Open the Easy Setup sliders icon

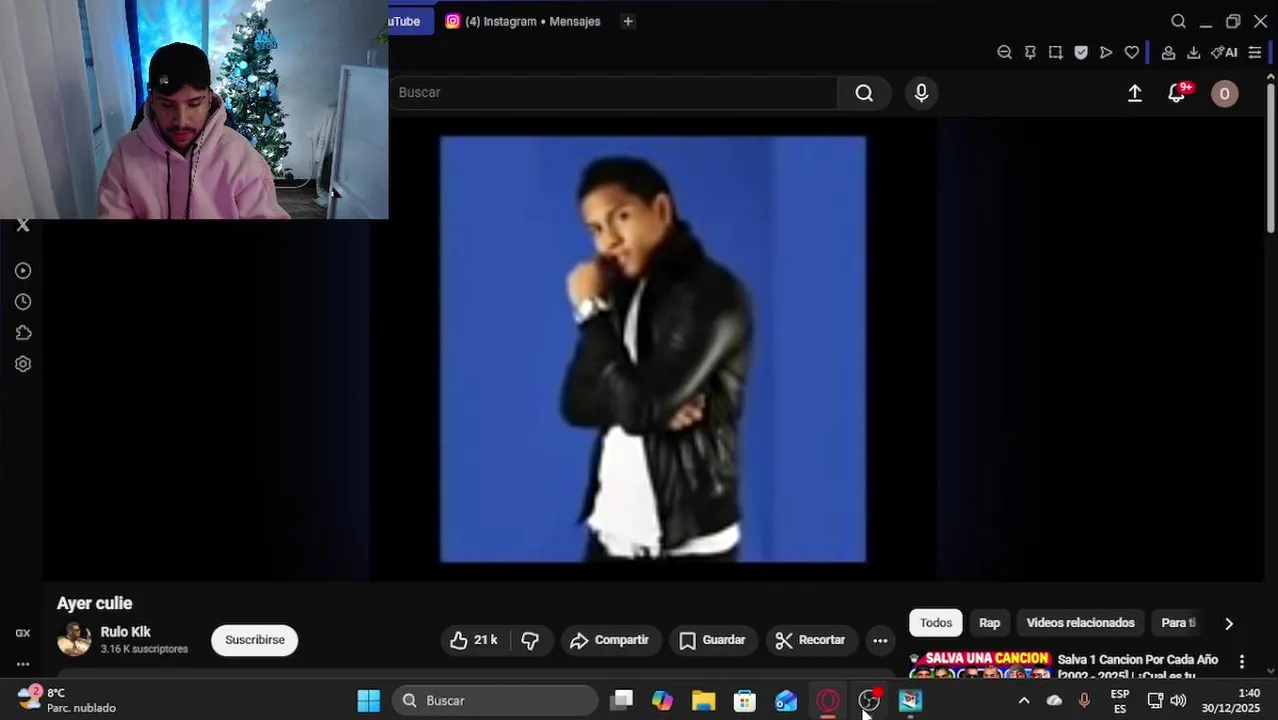click(1255, 53)
